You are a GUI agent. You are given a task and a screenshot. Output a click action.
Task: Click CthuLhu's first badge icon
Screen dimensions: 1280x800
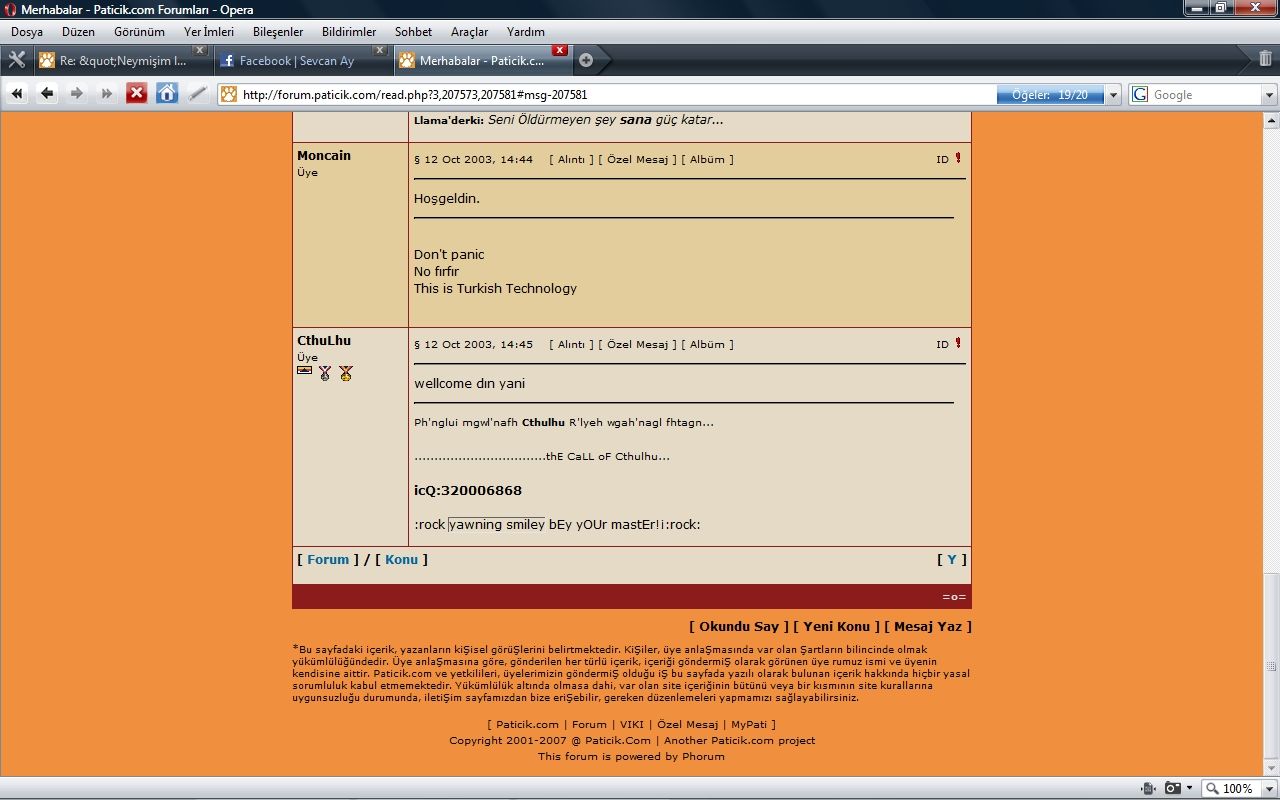tap(305, 371)
